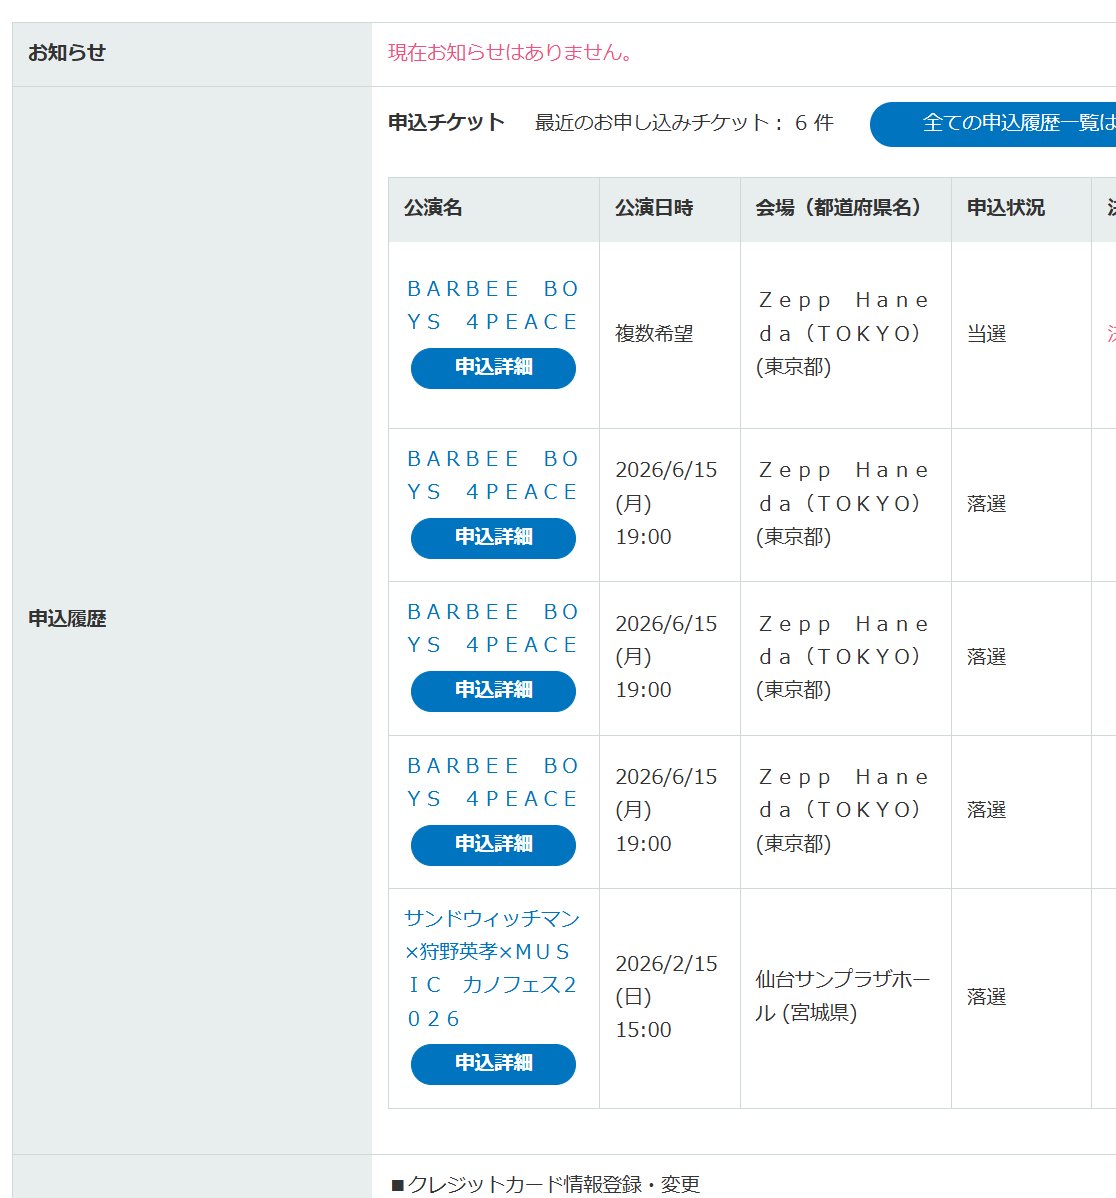The height and width of the screenshot is (1198, 1116).
Task: Click the 申込履歴 section label
Action: pos(67,619)
